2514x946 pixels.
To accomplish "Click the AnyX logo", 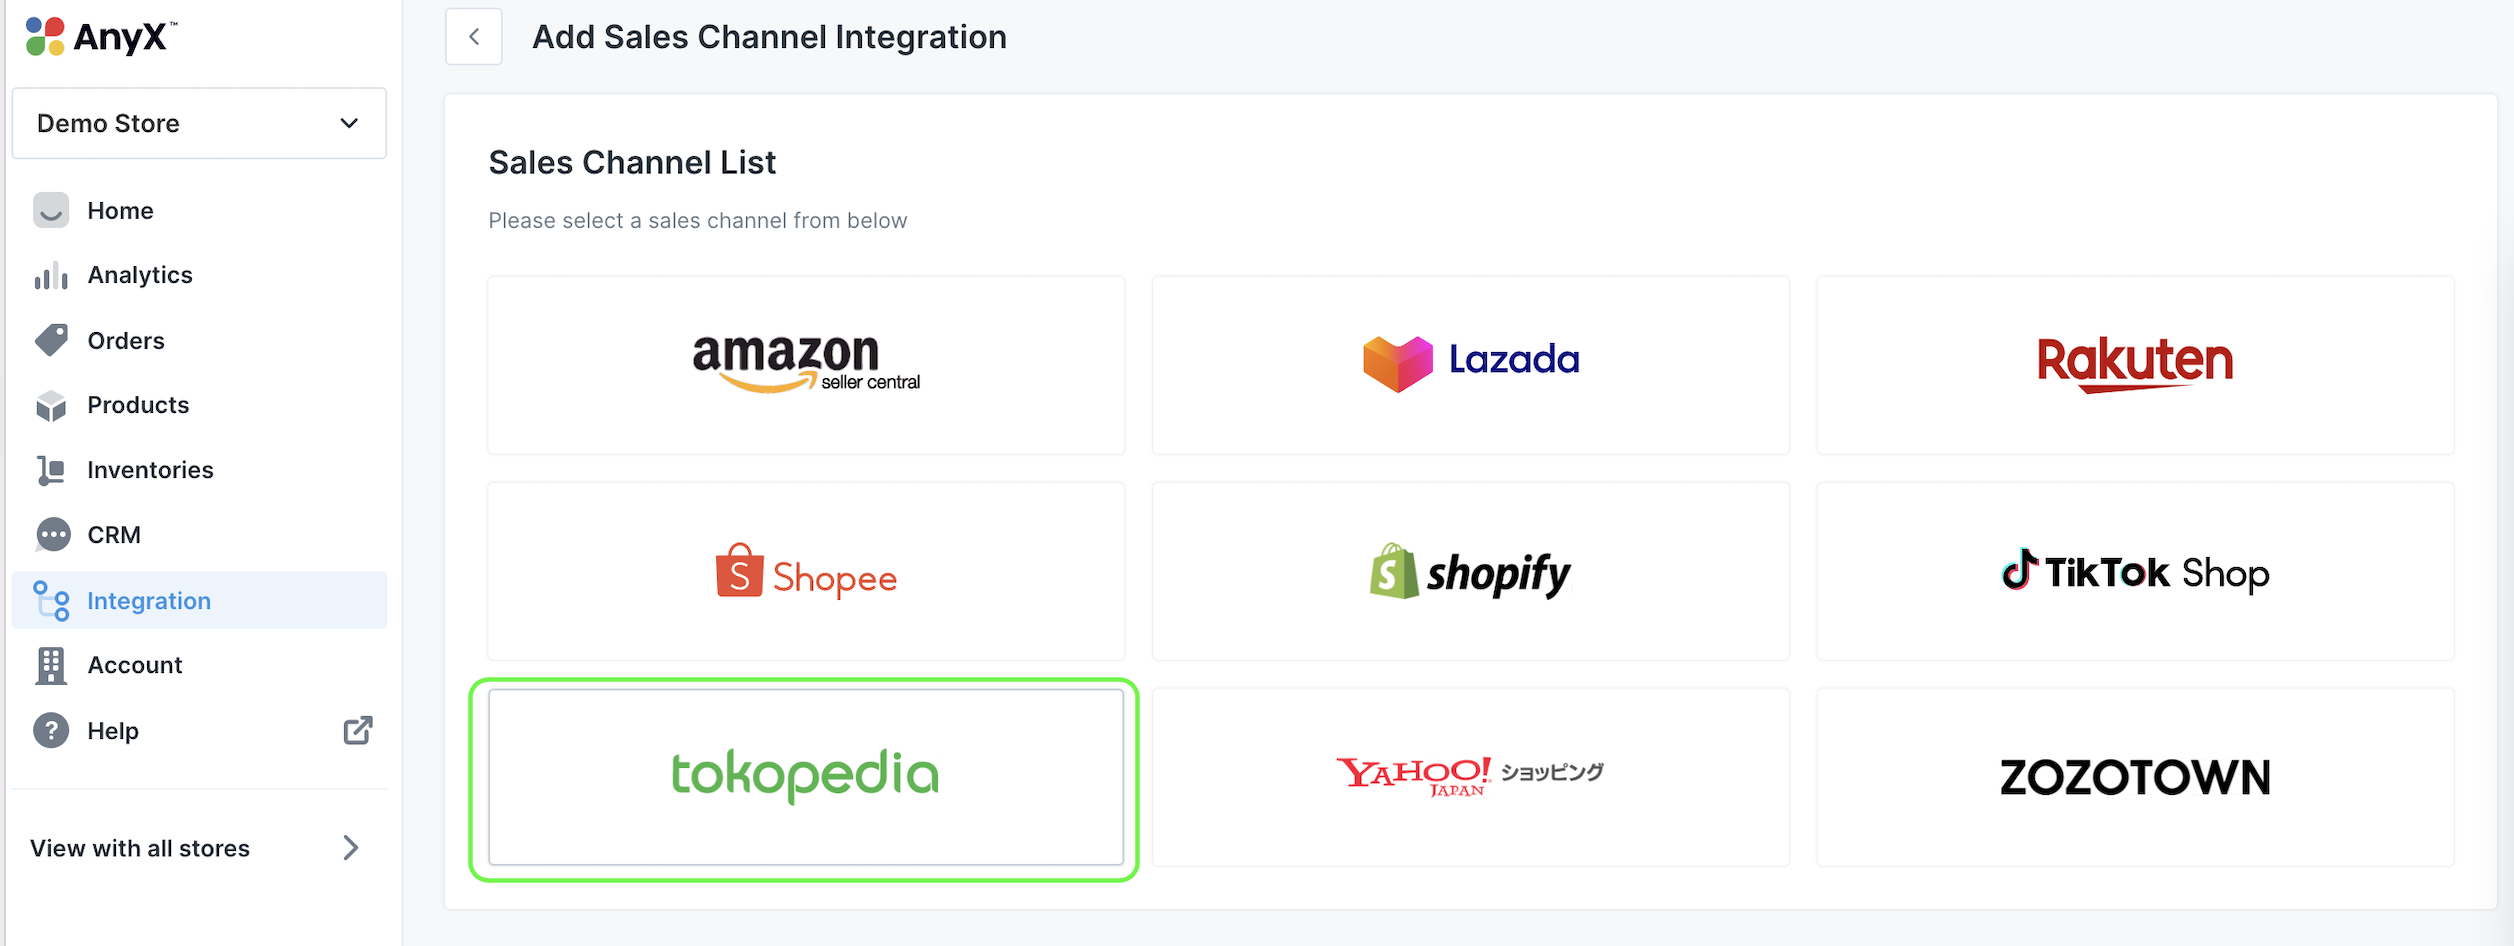I will tap(101, 37).
